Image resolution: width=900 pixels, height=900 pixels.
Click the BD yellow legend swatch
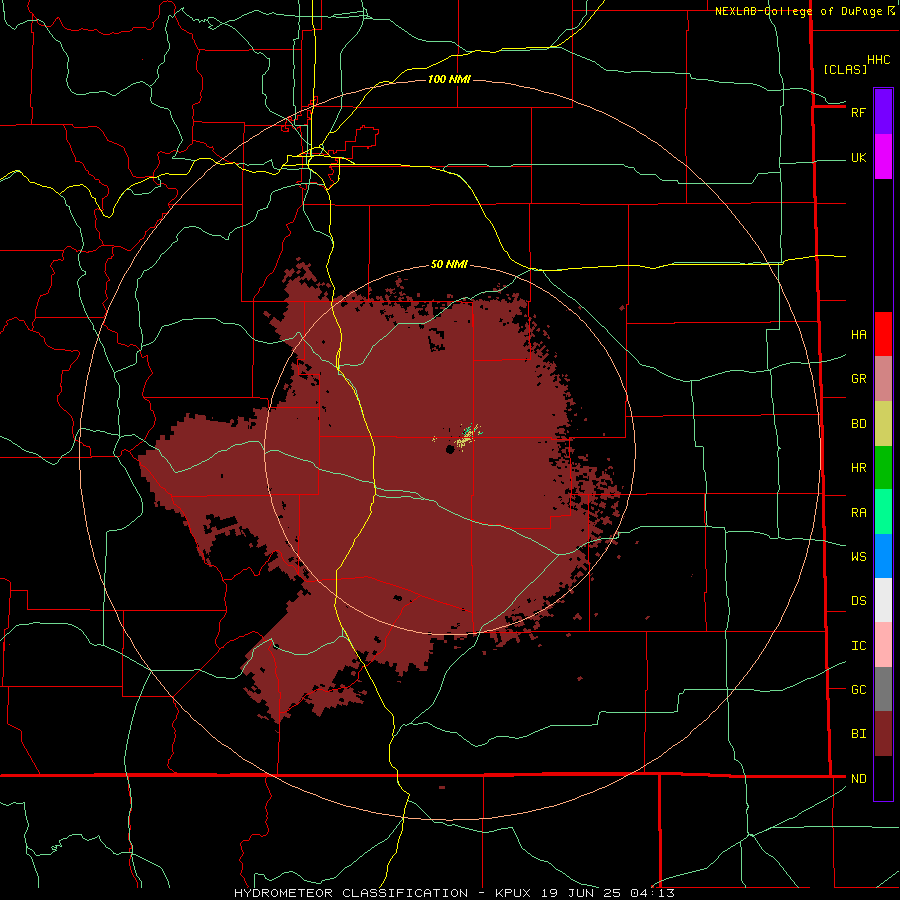[883, 424]
